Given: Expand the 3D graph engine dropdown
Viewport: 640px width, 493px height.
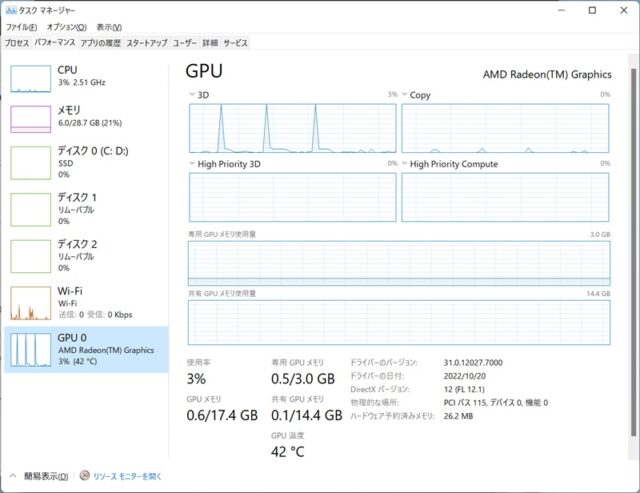Looking at the screenshot, I should 193,94.
